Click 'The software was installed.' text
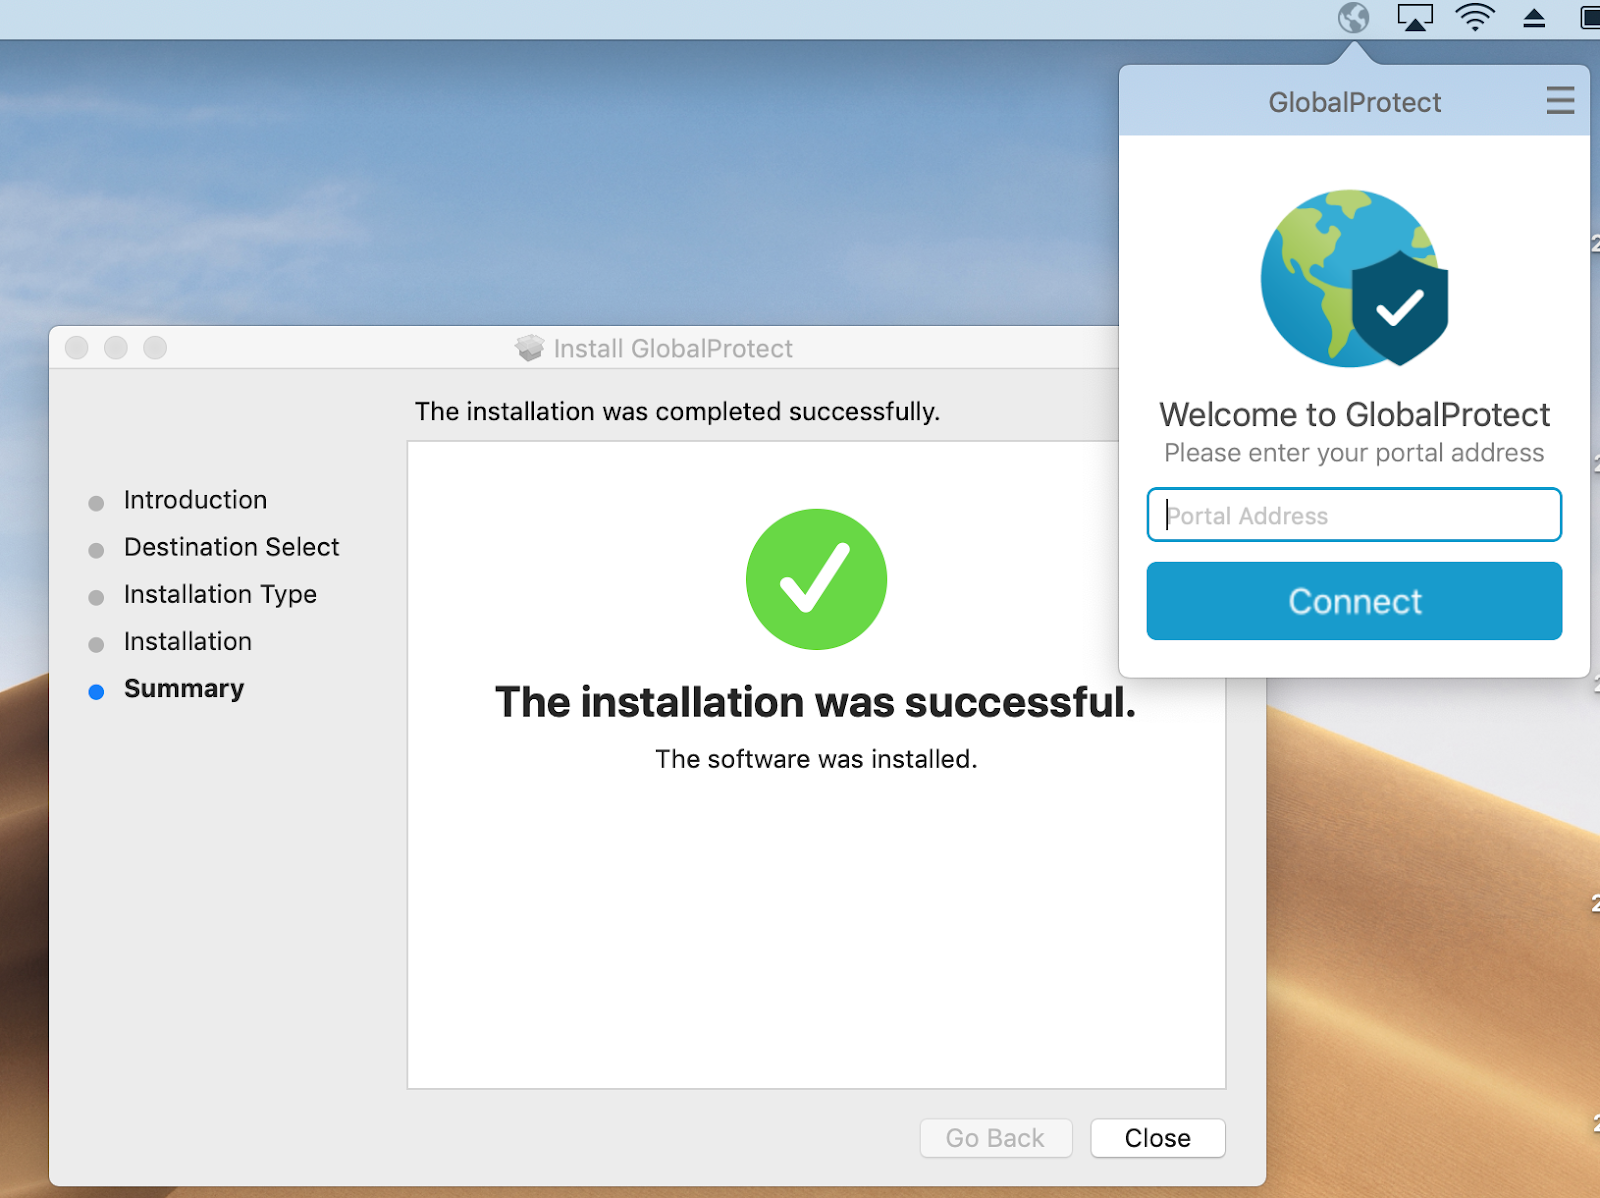The height and width of the screenshot is (1198, 1600). coord(816,759)
